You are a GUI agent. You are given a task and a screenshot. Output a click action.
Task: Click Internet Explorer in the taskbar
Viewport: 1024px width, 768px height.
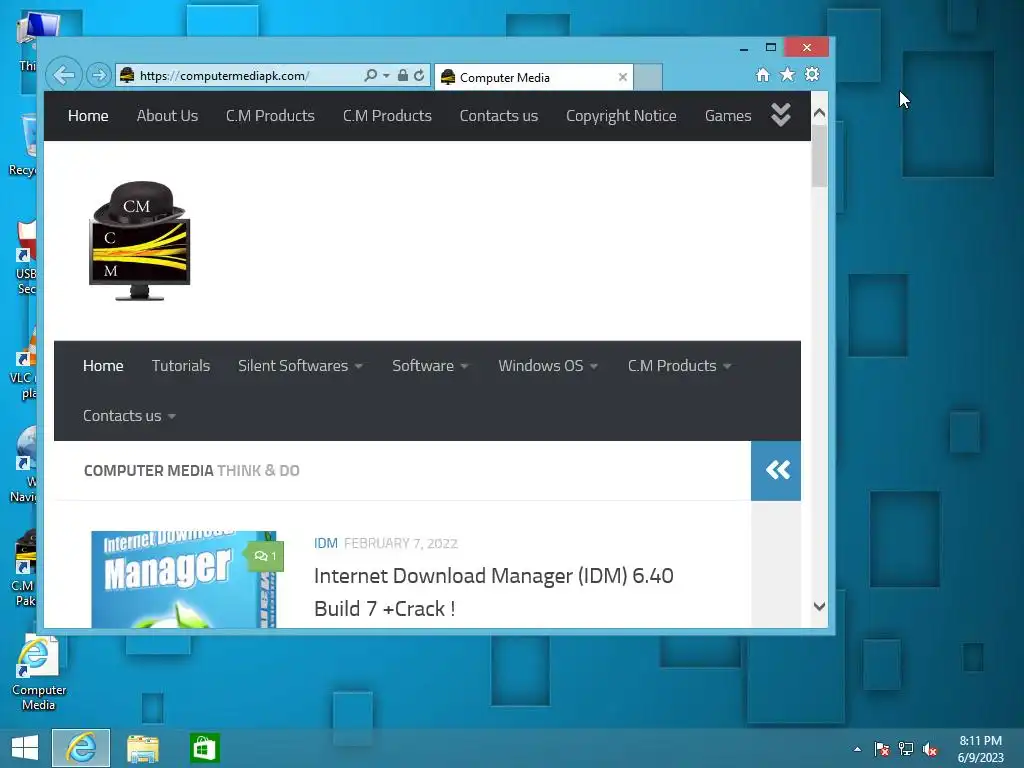tap(81, 748)
